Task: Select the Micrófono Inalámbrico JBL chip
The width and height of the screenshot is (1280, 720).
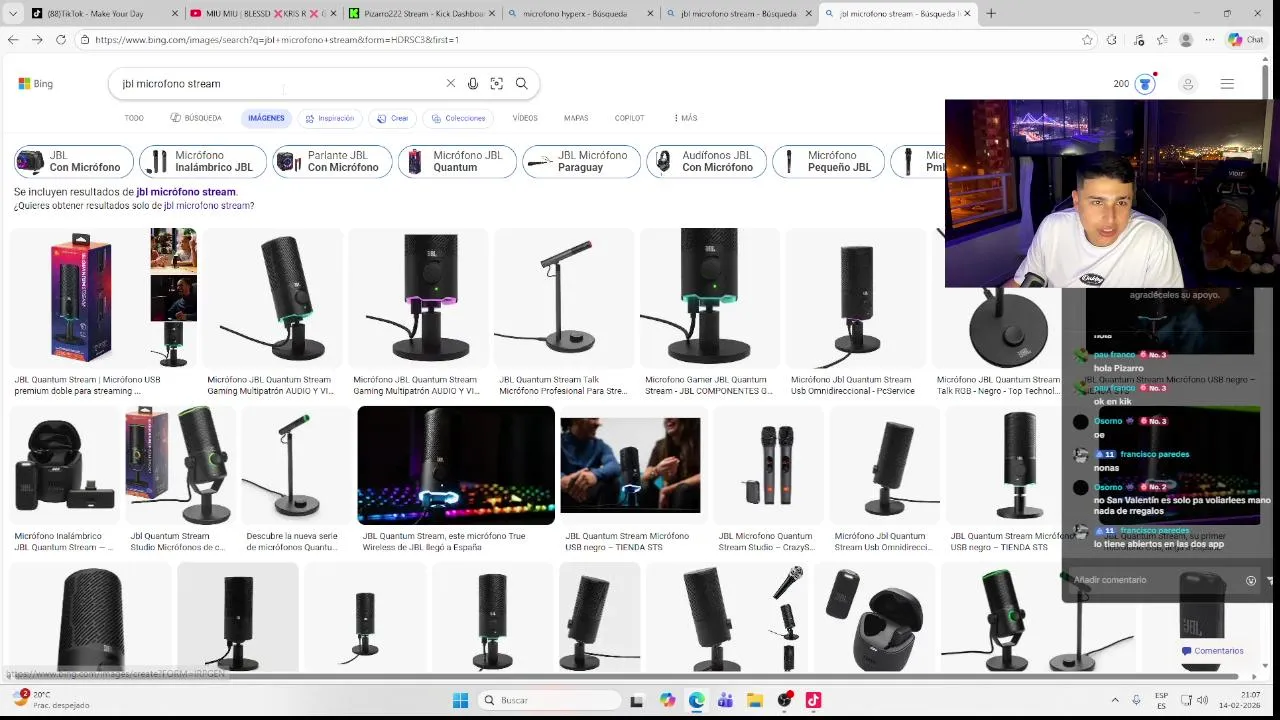Action: [203, 161]
